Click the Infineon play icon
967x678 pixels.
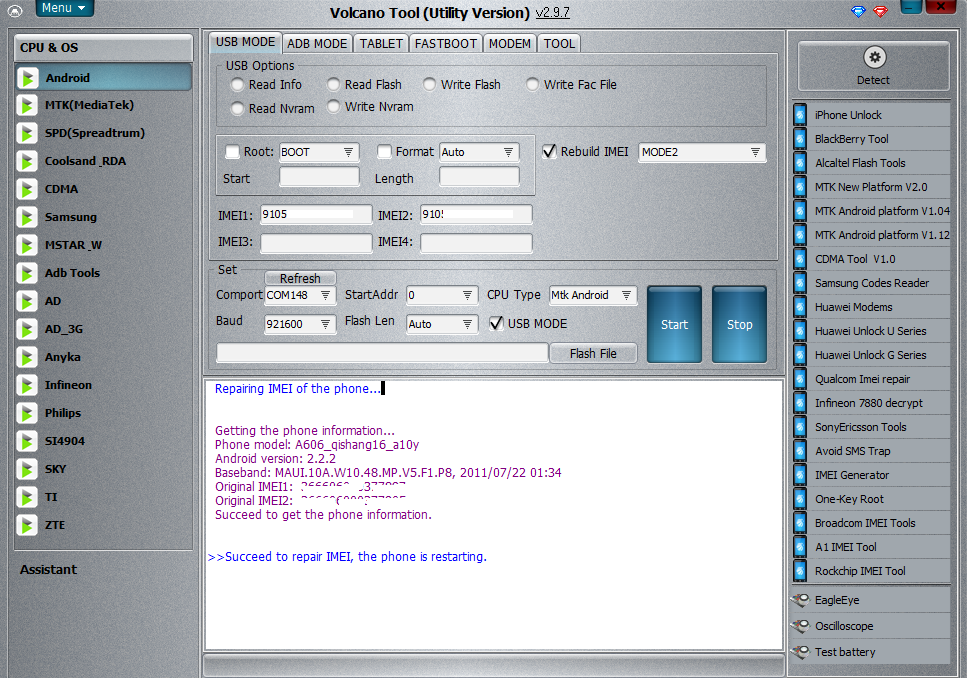coord(27,386)
